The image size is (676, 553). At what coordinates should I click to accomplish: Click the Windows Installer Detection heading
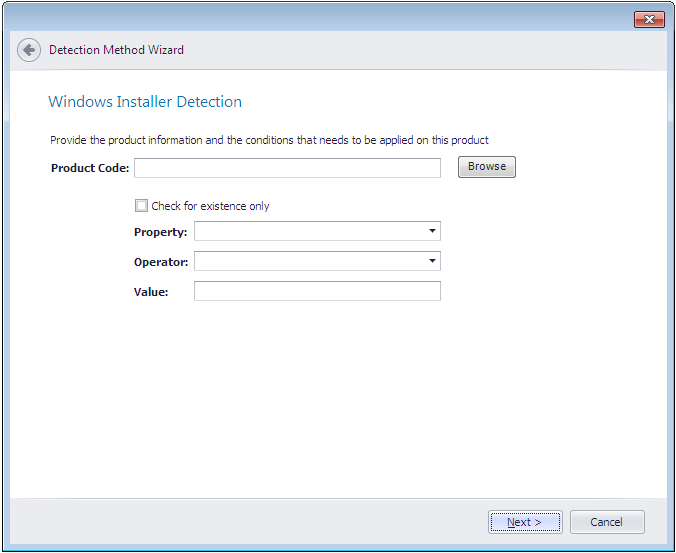click(x=145, y=102)
